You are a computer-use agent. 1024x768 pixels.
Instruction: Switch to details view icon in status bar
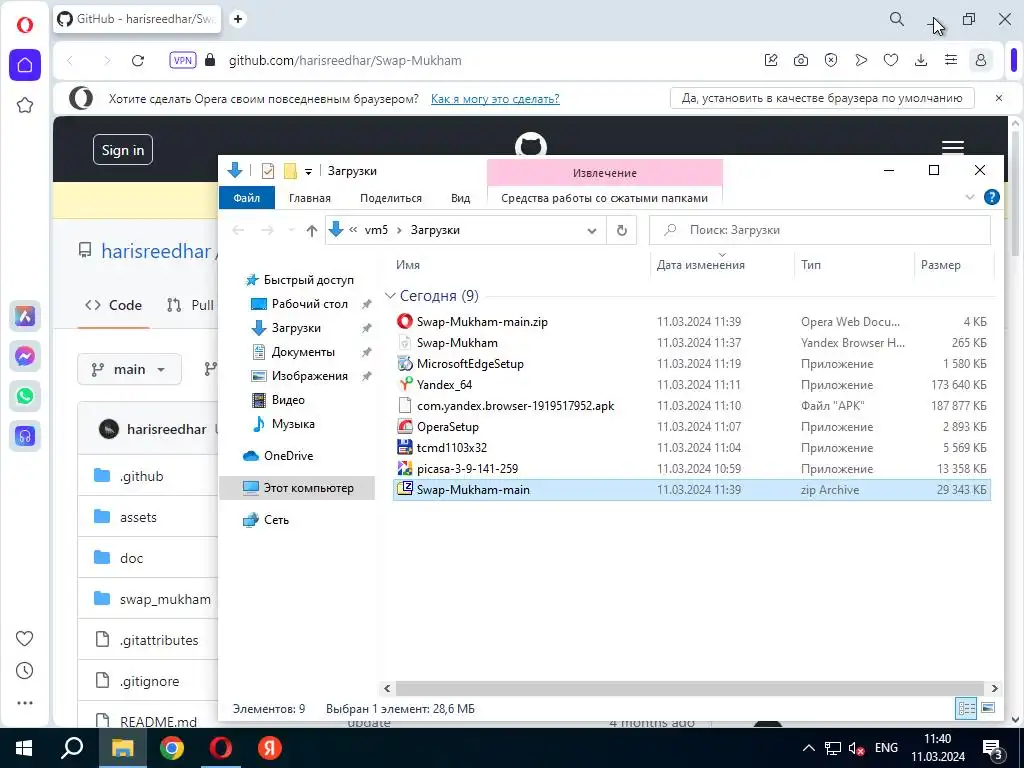pos(967,708)
